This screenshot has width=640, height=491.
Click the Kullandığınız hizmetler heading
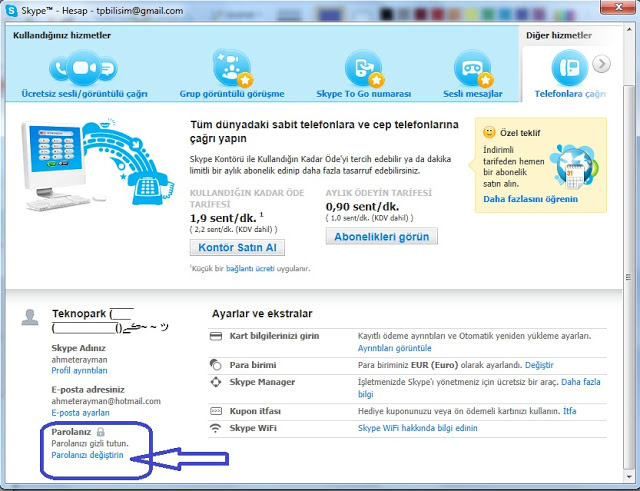62,36
